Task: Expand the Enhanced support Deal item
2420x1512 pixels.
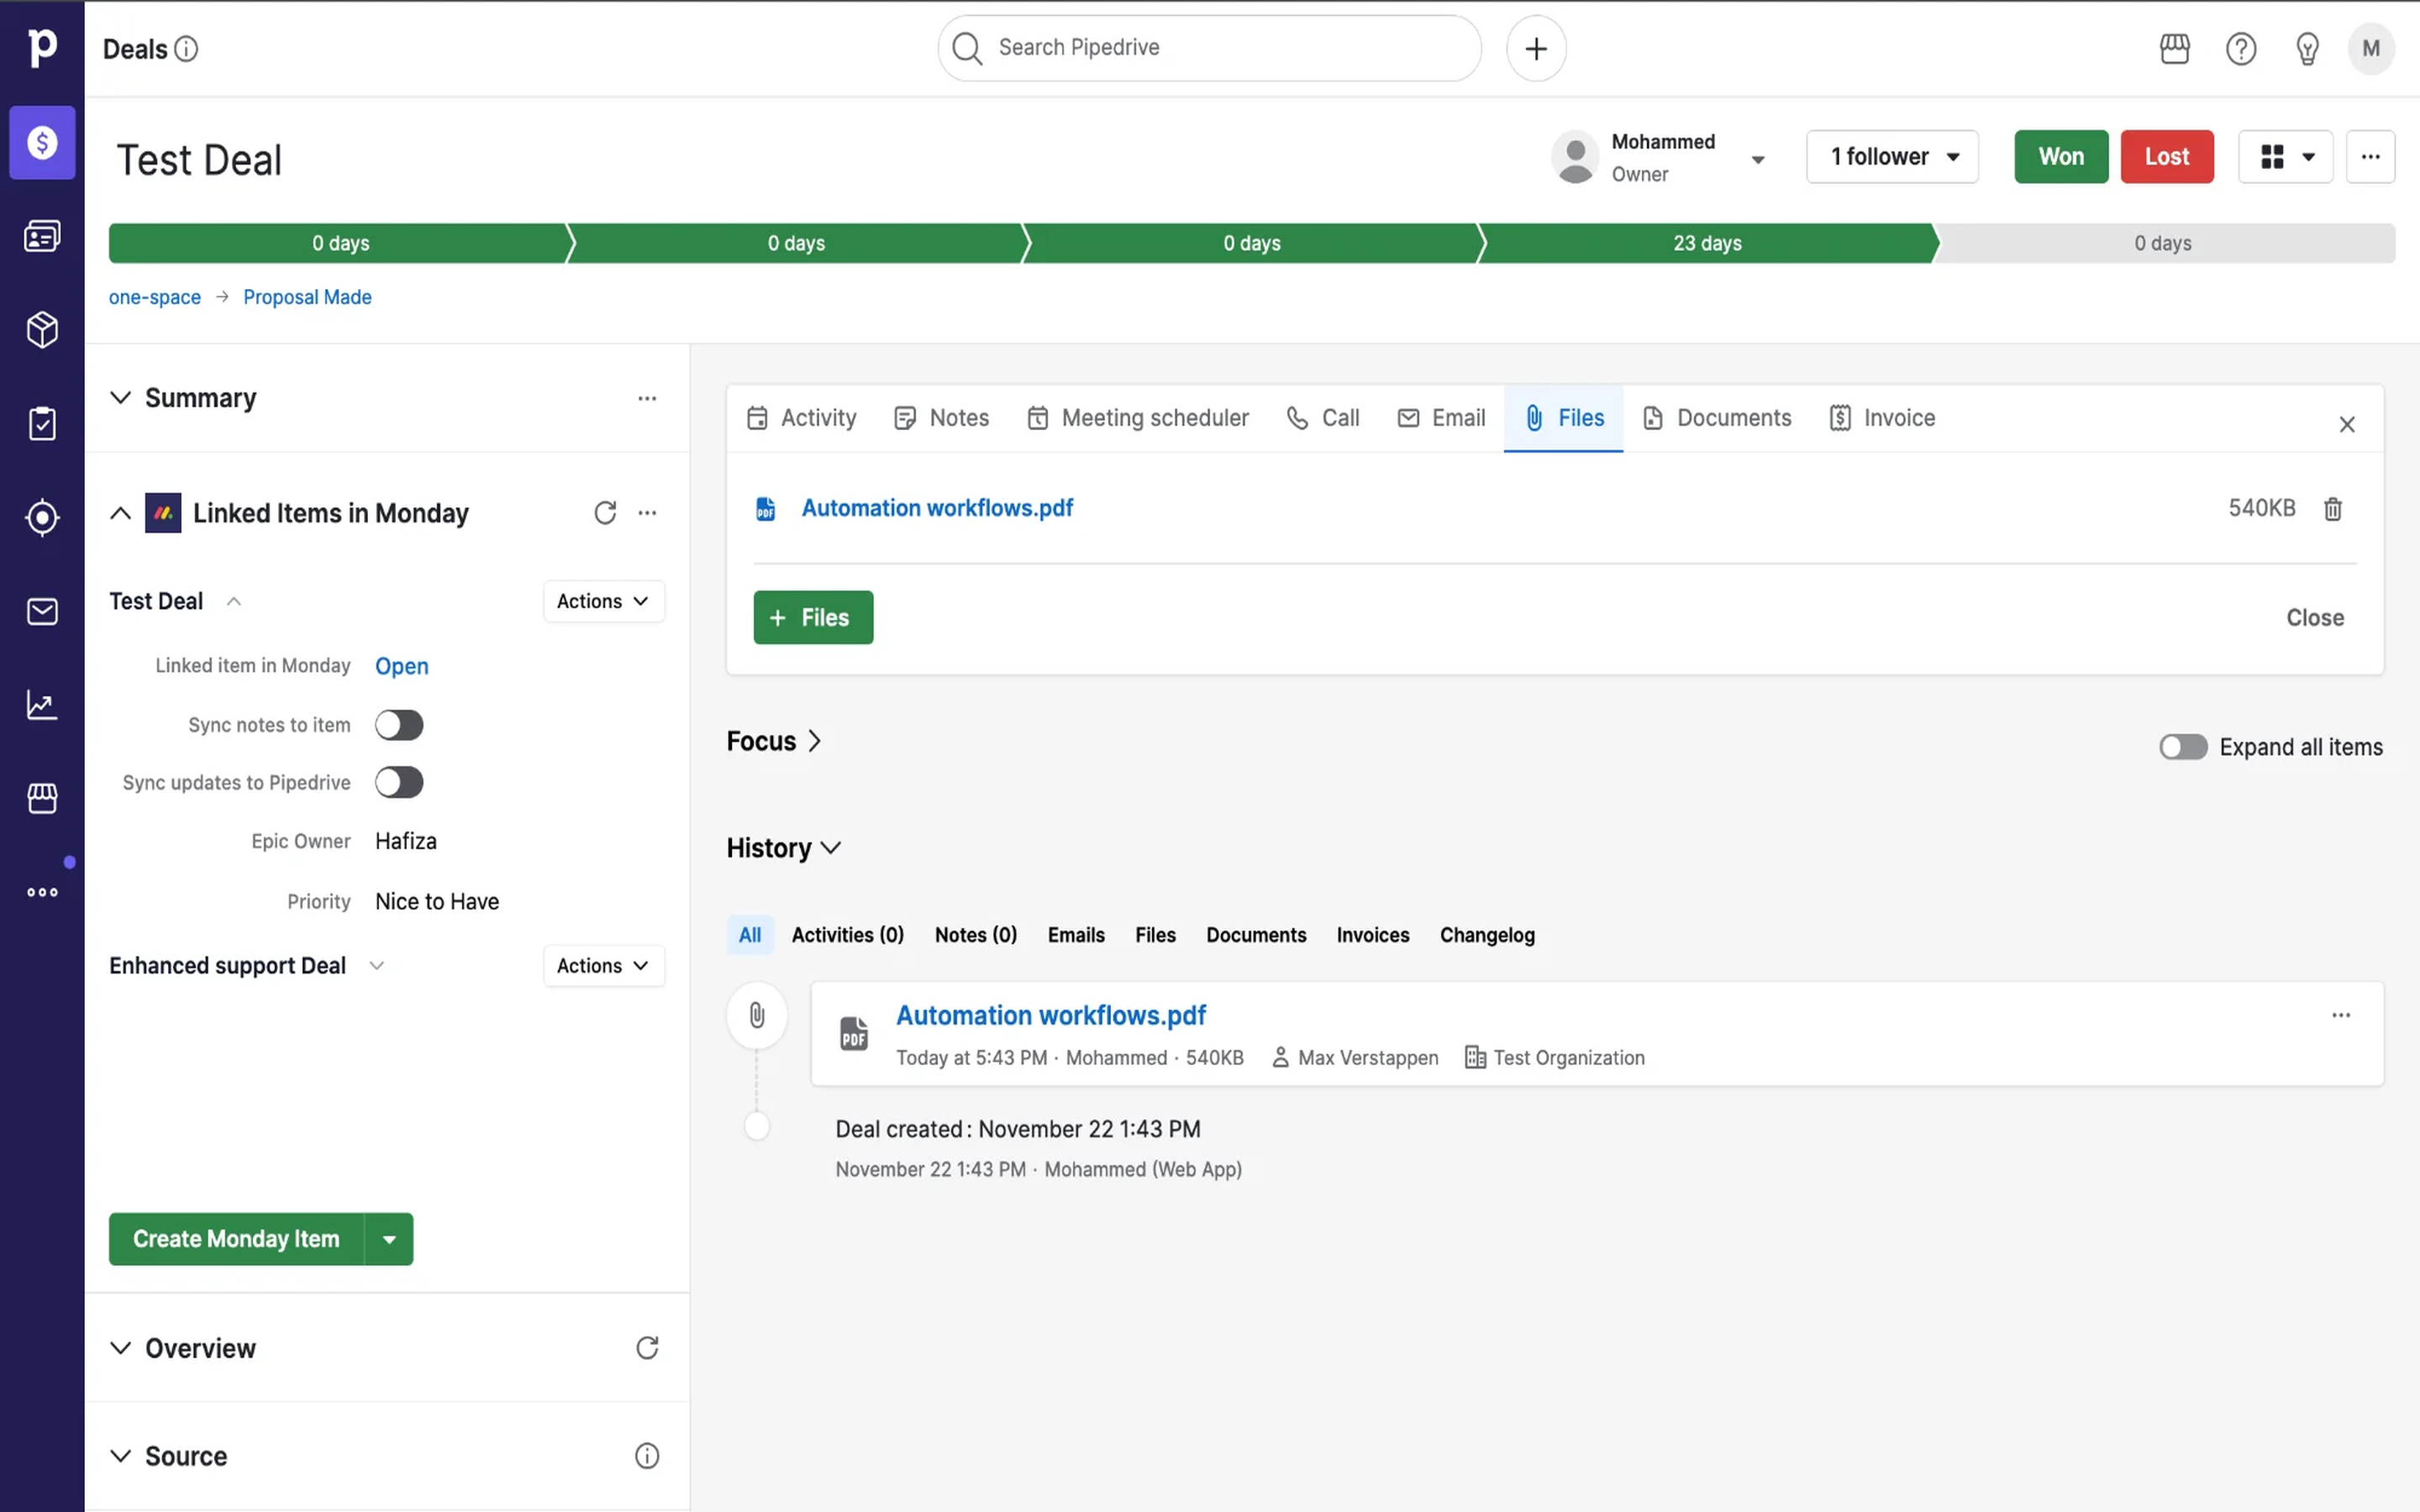Action: pyautogui.click(x=377, y=966)
